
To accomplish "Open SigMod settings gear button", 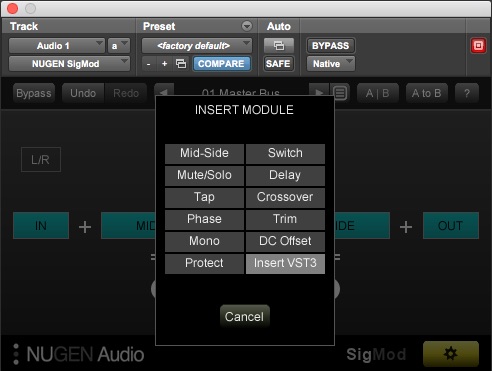I will tap(451, 353).
